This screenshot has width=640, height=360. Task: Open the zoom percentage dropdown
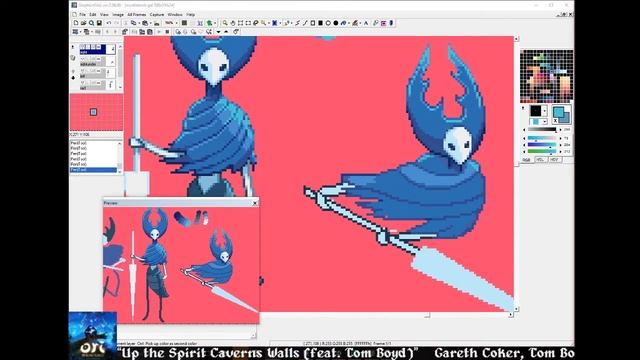pyautogui.click(x=177, y=23)
